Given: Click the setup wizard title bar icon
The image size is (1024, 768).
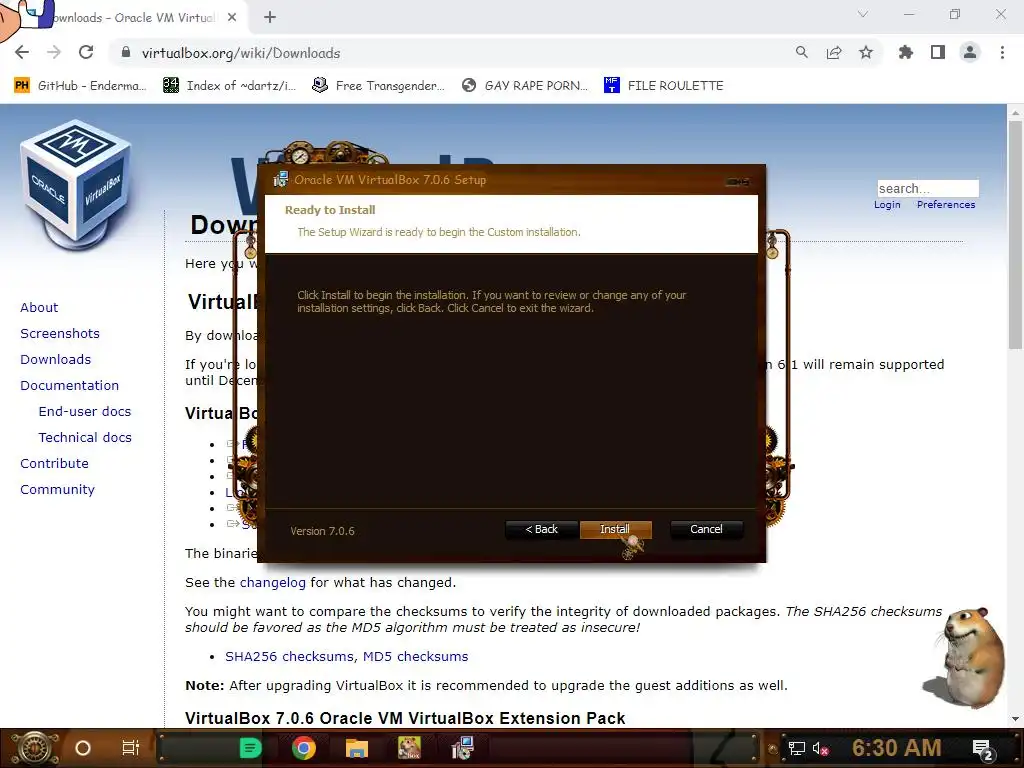Looking at the screenshot, I should pos(281,180).
